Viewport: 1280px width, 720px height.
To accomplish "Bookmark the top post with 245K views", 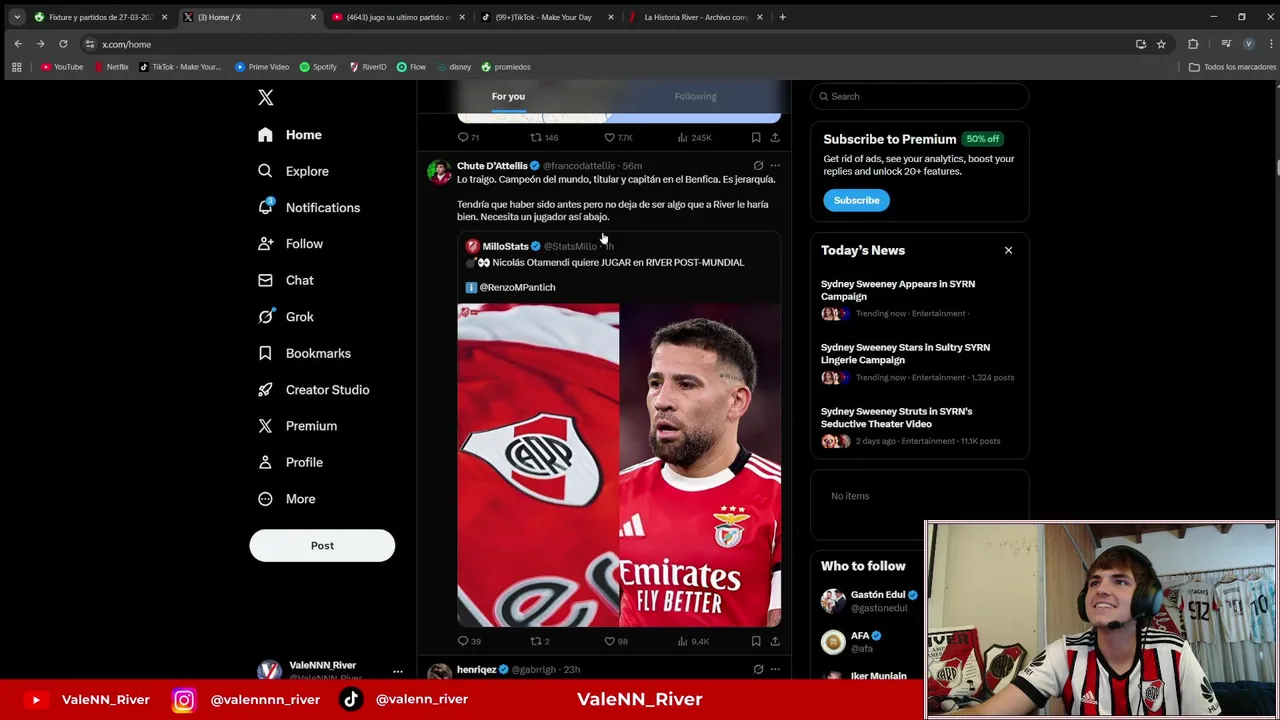I will (756, 137).
